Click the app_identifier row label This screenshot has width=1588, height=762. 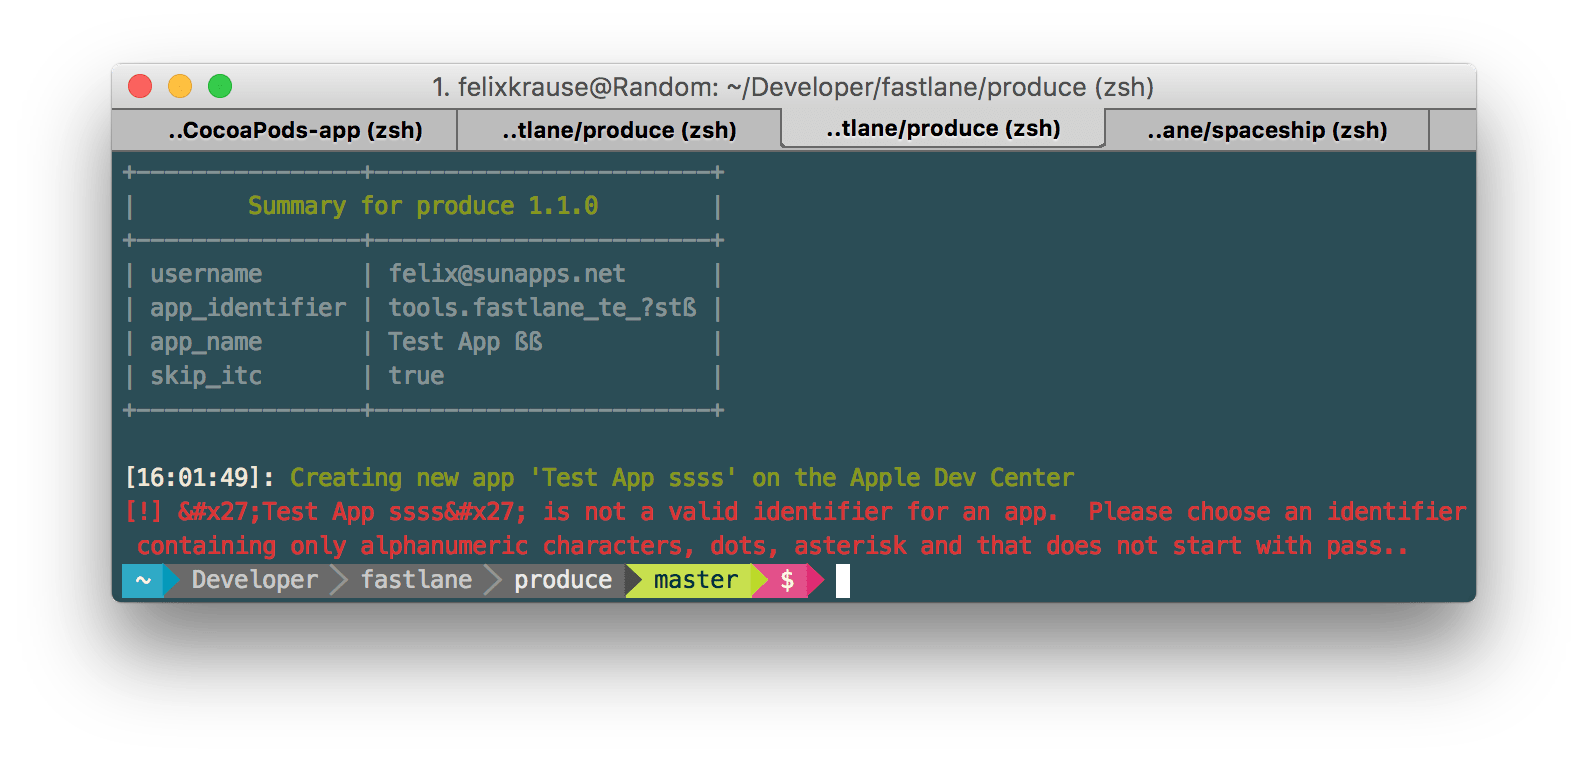coord(248,308)
